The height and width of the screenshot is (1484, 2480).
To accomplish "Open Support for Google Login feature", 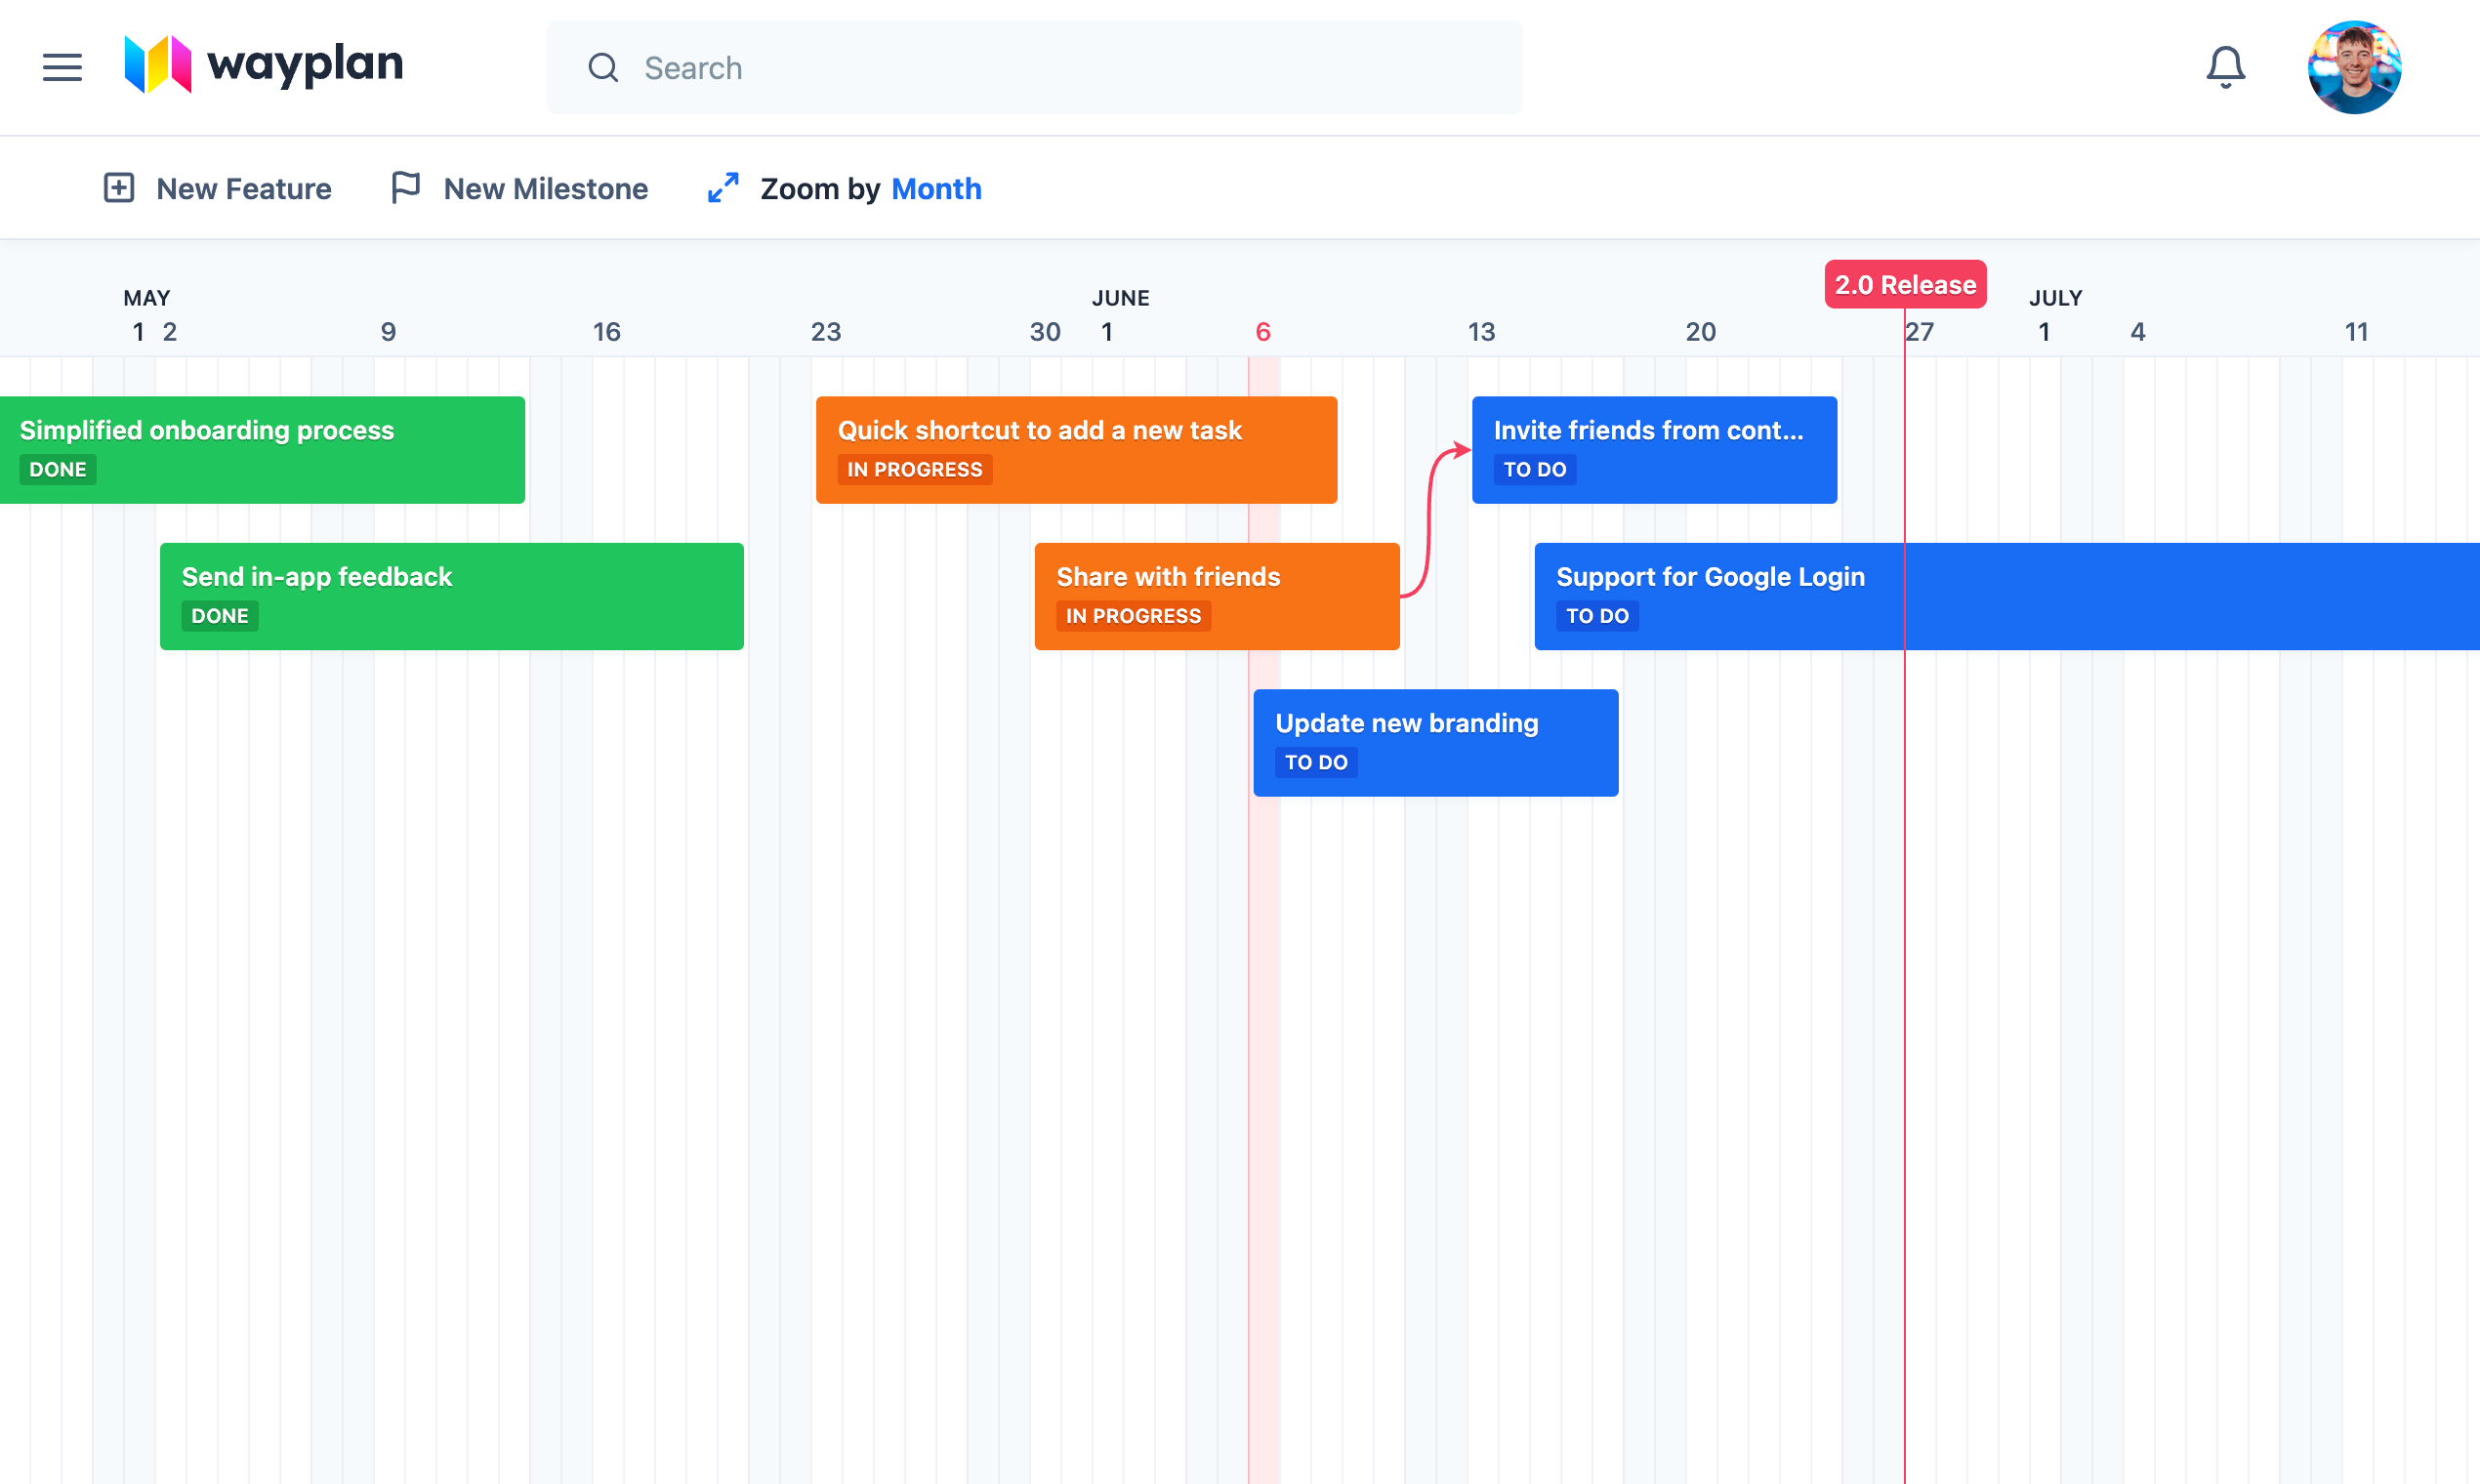I will (x=2007, y=597).
